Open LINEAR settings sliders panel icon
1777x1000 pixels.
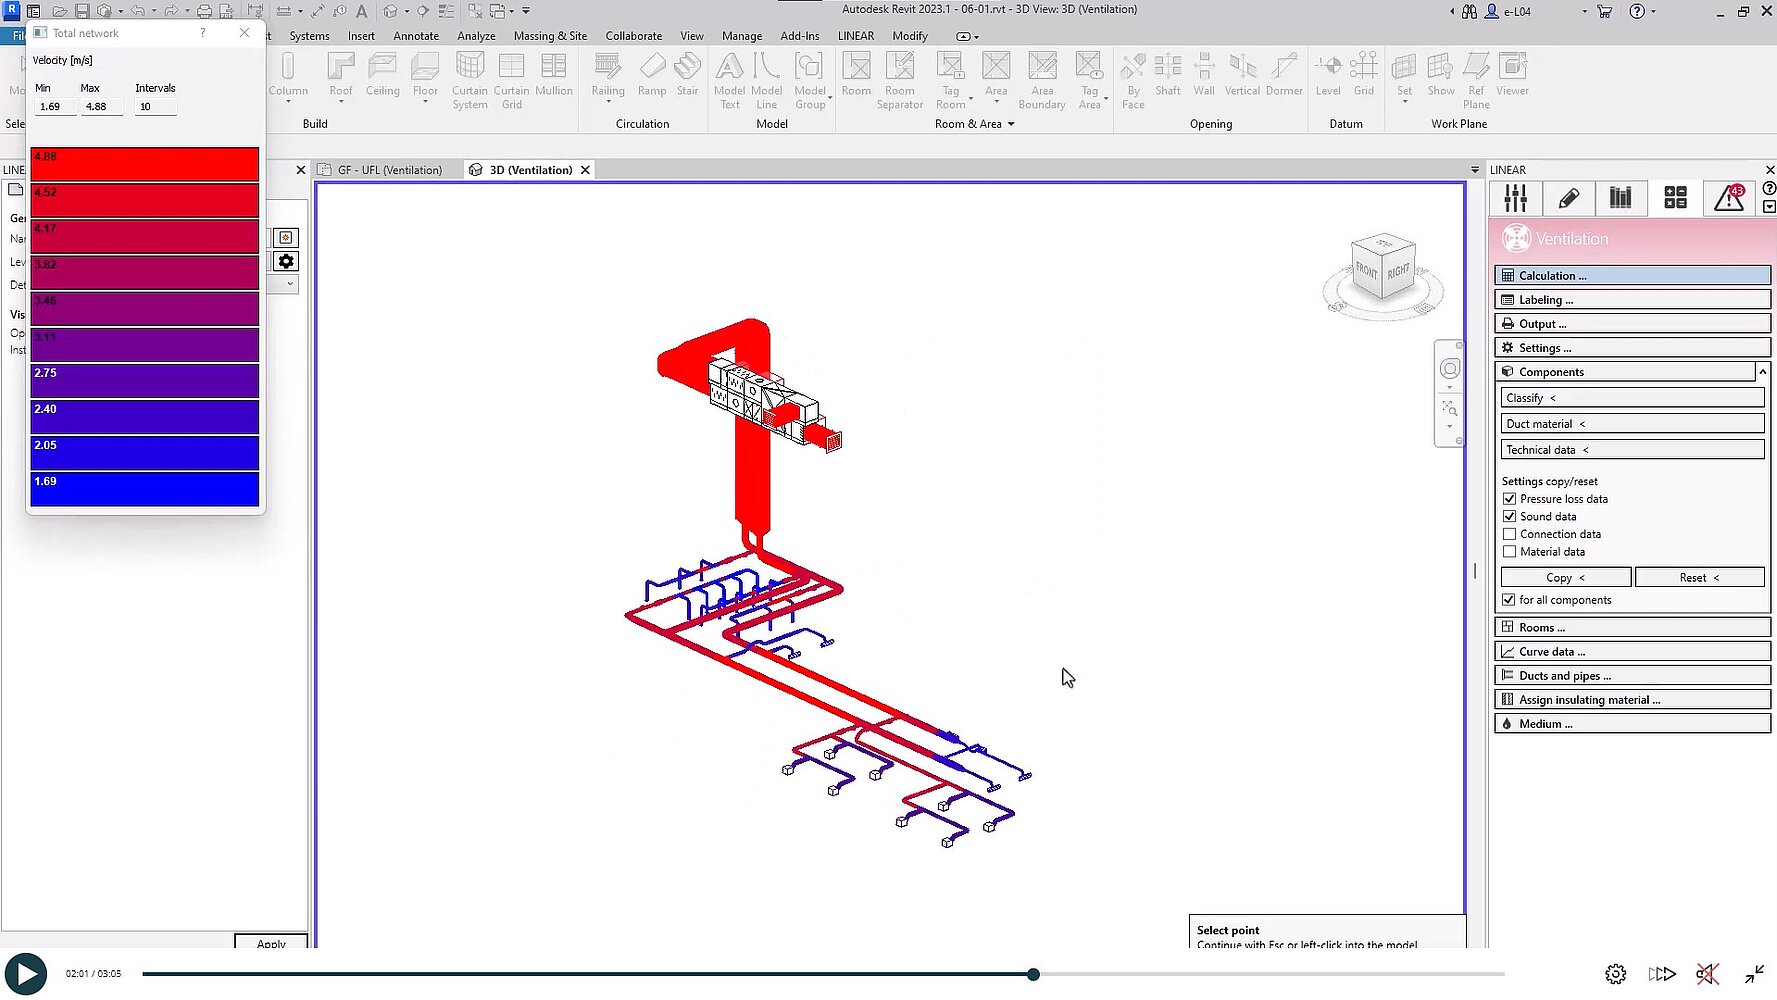point(1515,198)
